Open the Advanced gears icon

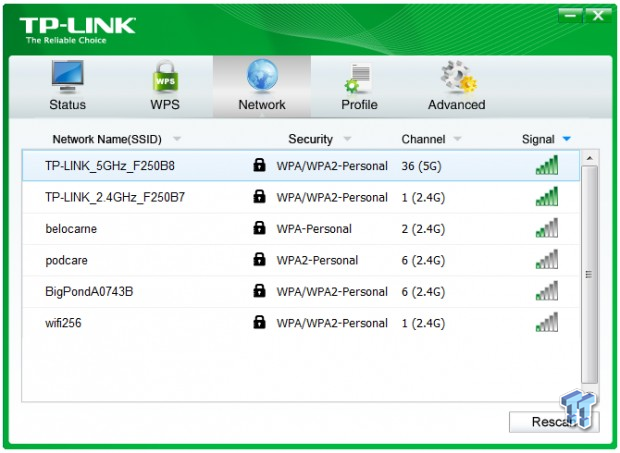[459, 76]
